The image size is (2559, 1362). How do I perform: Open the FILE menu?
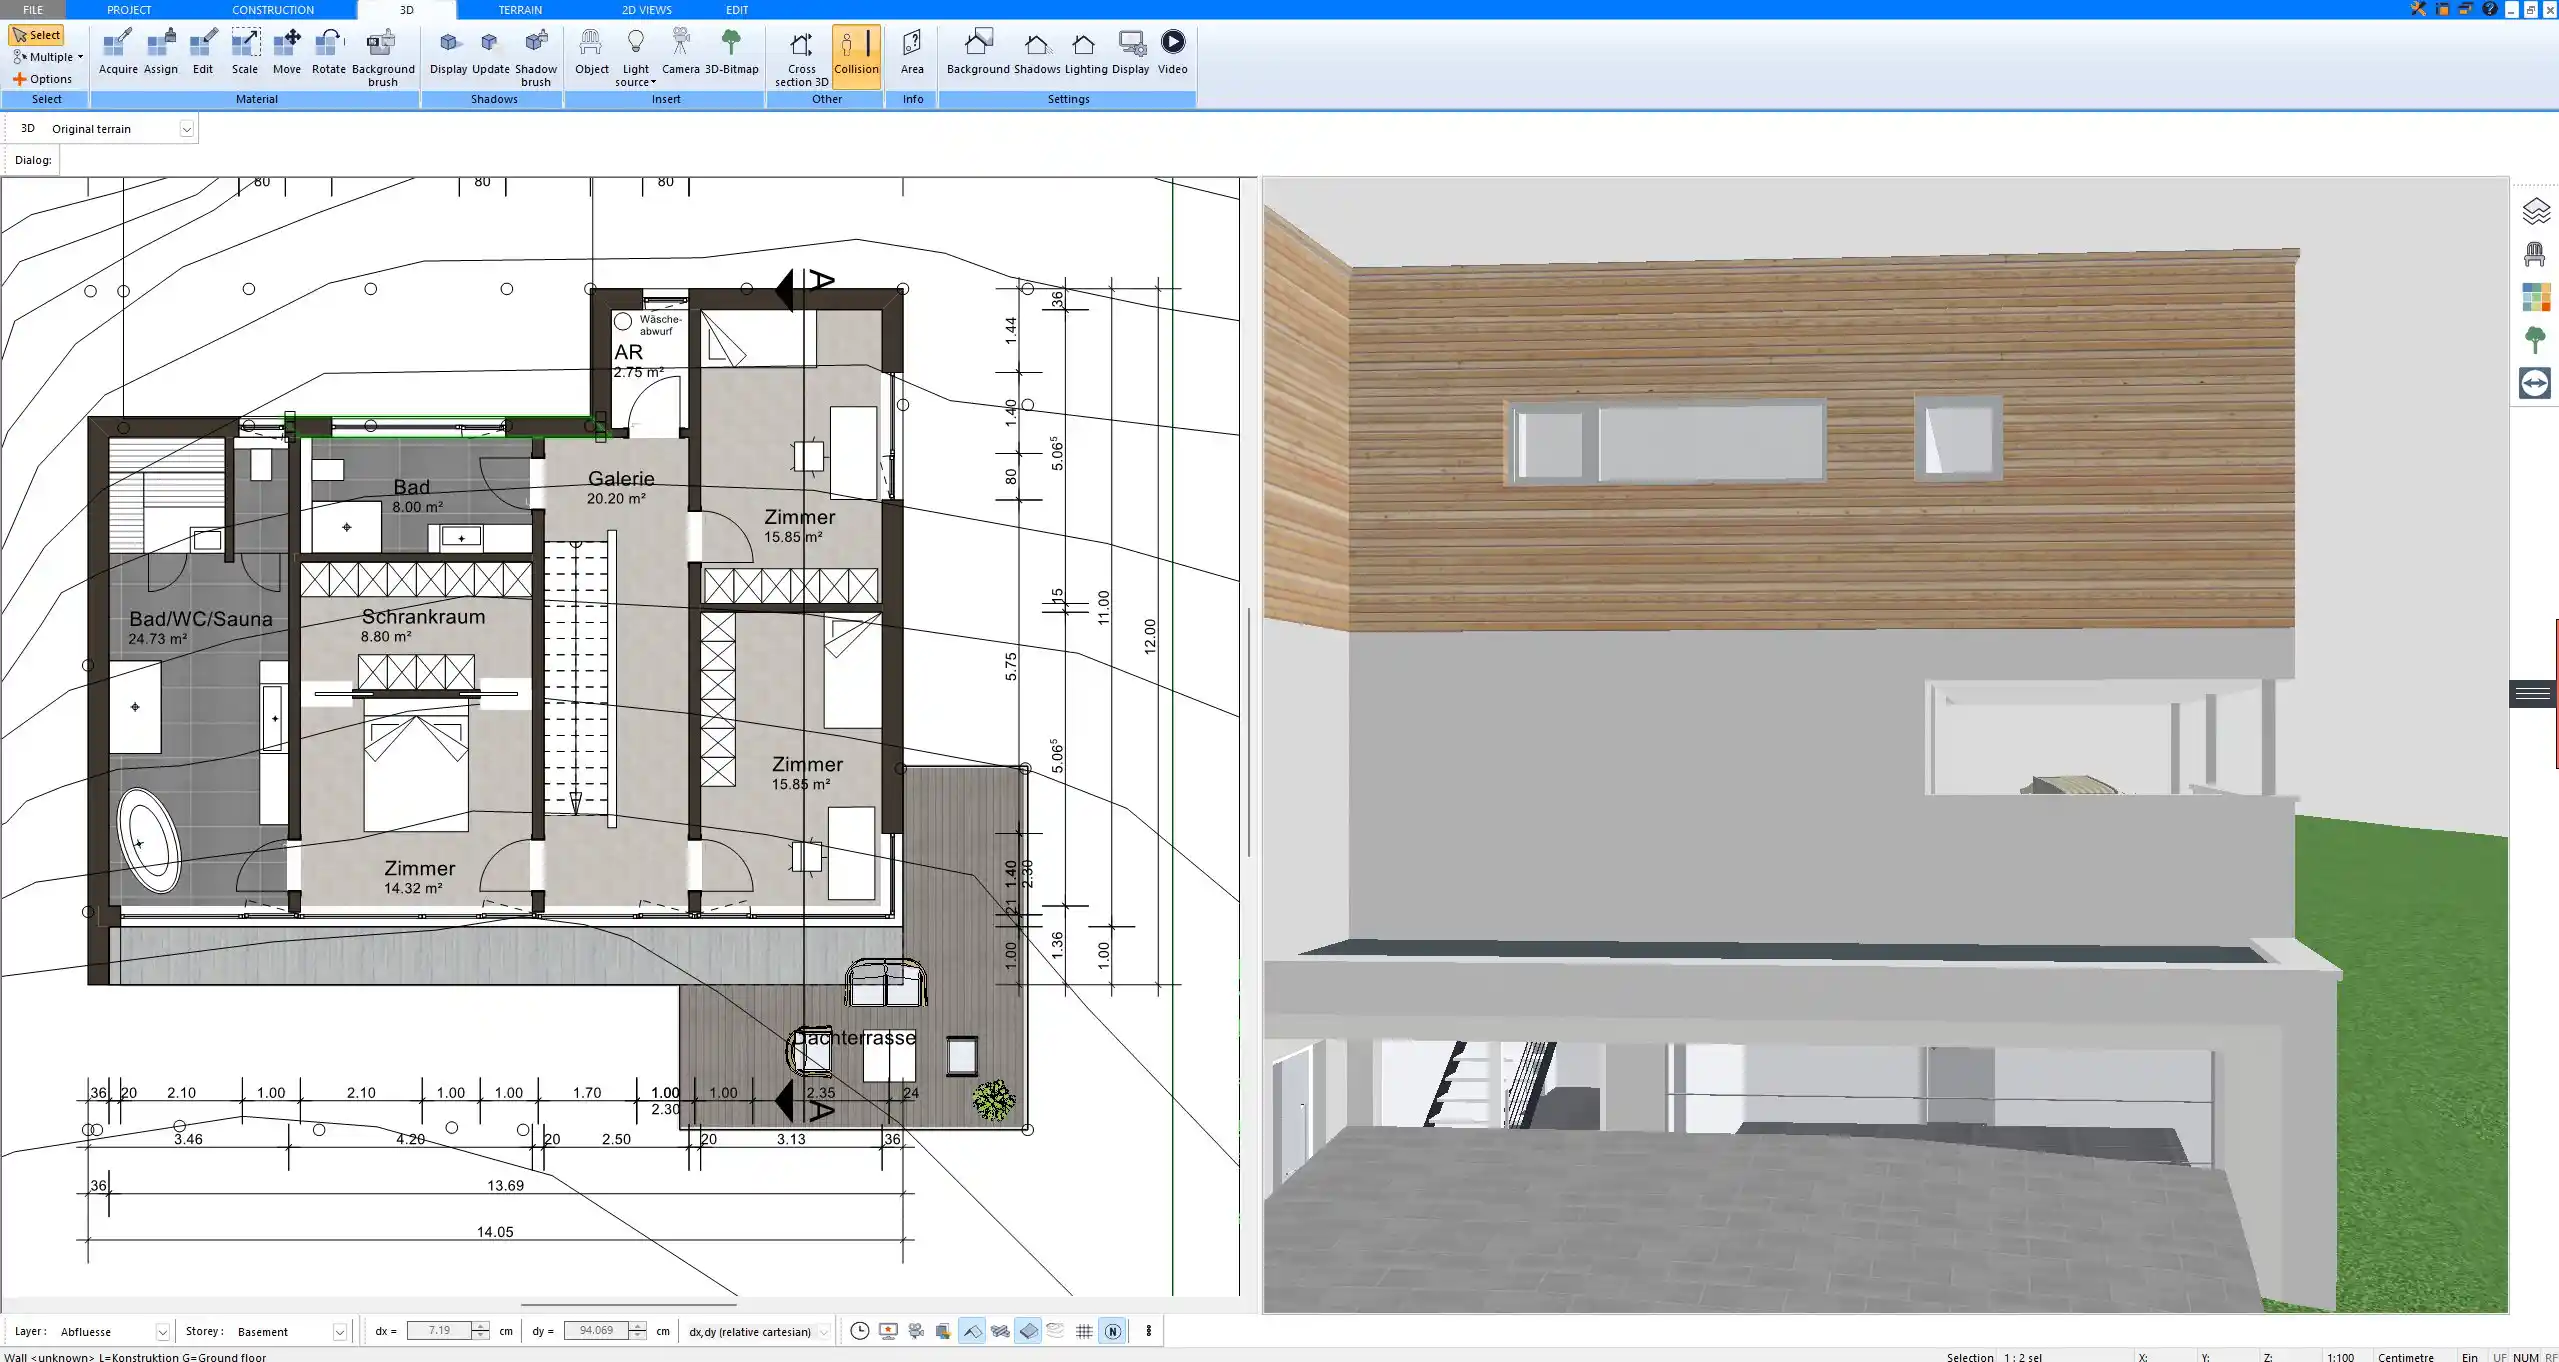click(33, 9)
